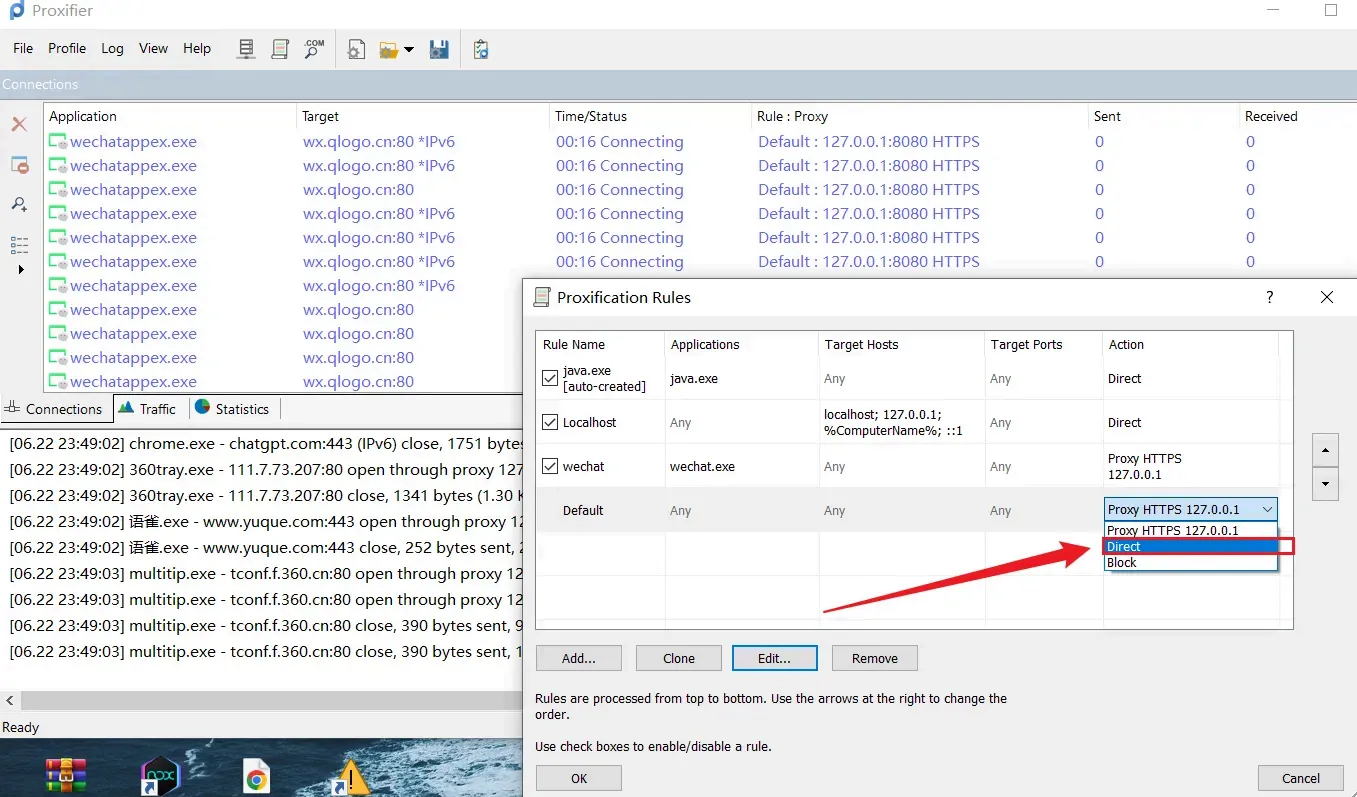Click the Received column header

[x=1297, y=116]
